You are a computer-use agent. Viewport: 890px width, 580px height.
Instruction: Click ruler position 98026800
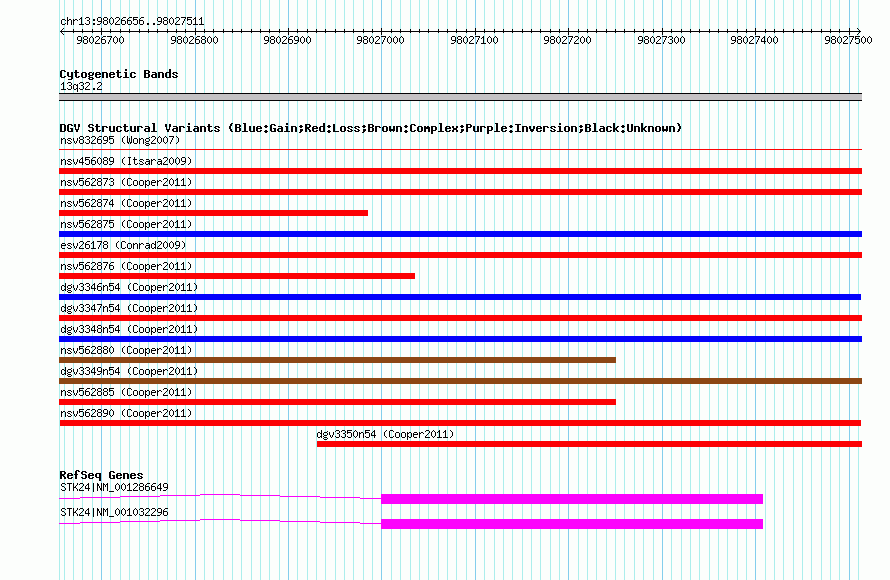(194, 40)
